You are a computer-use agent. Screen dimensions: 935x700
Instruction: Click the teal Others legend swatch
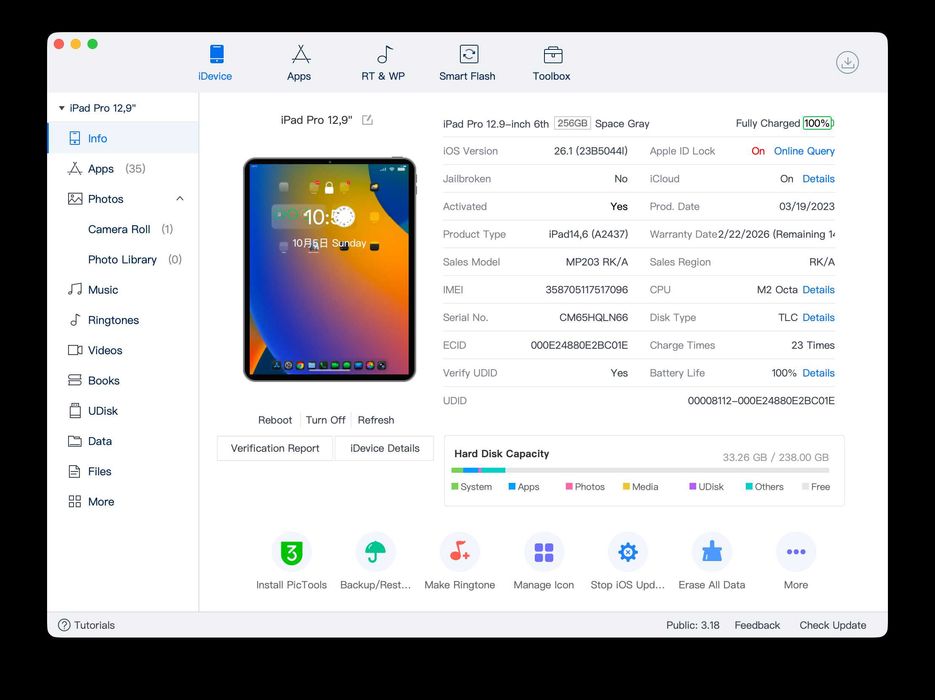[749, 487]
